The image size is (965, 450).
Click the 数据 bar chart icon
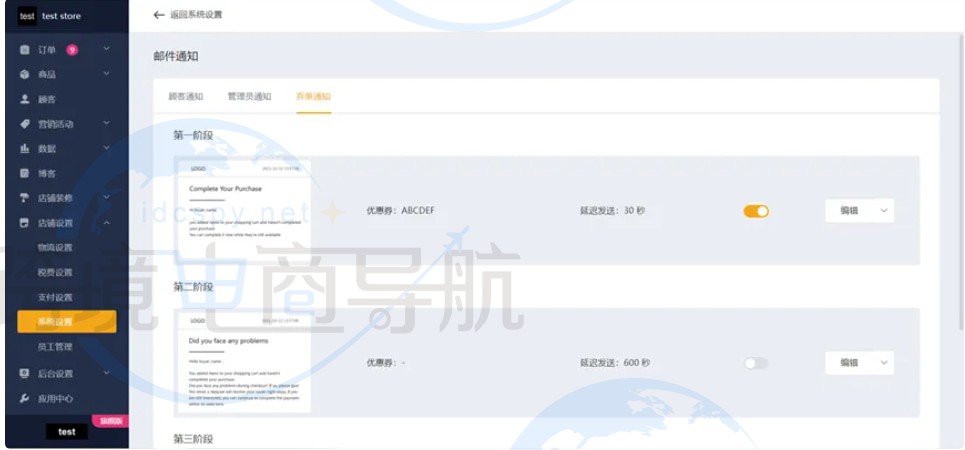point(25,148)
